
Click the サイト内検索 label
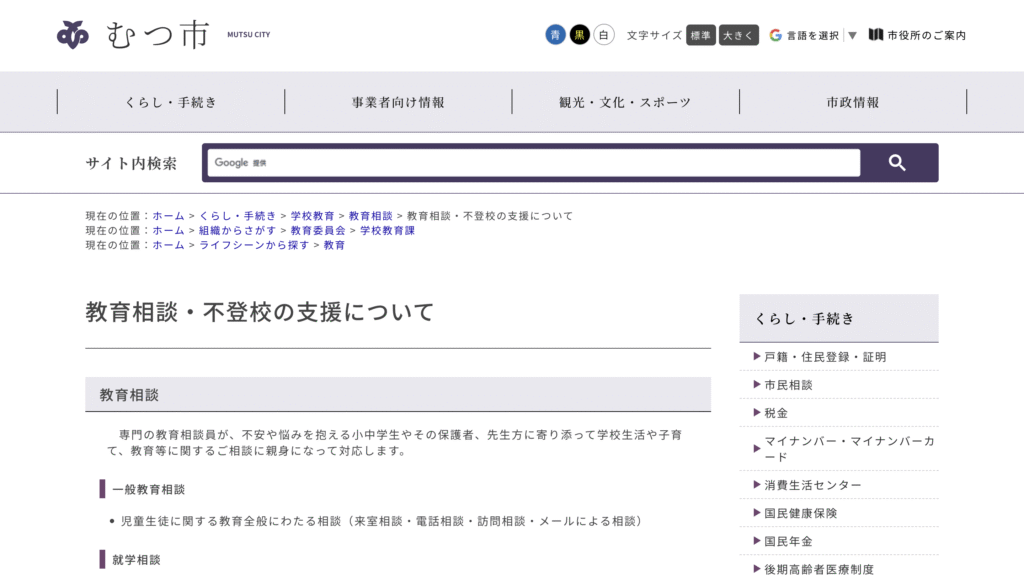131,163
